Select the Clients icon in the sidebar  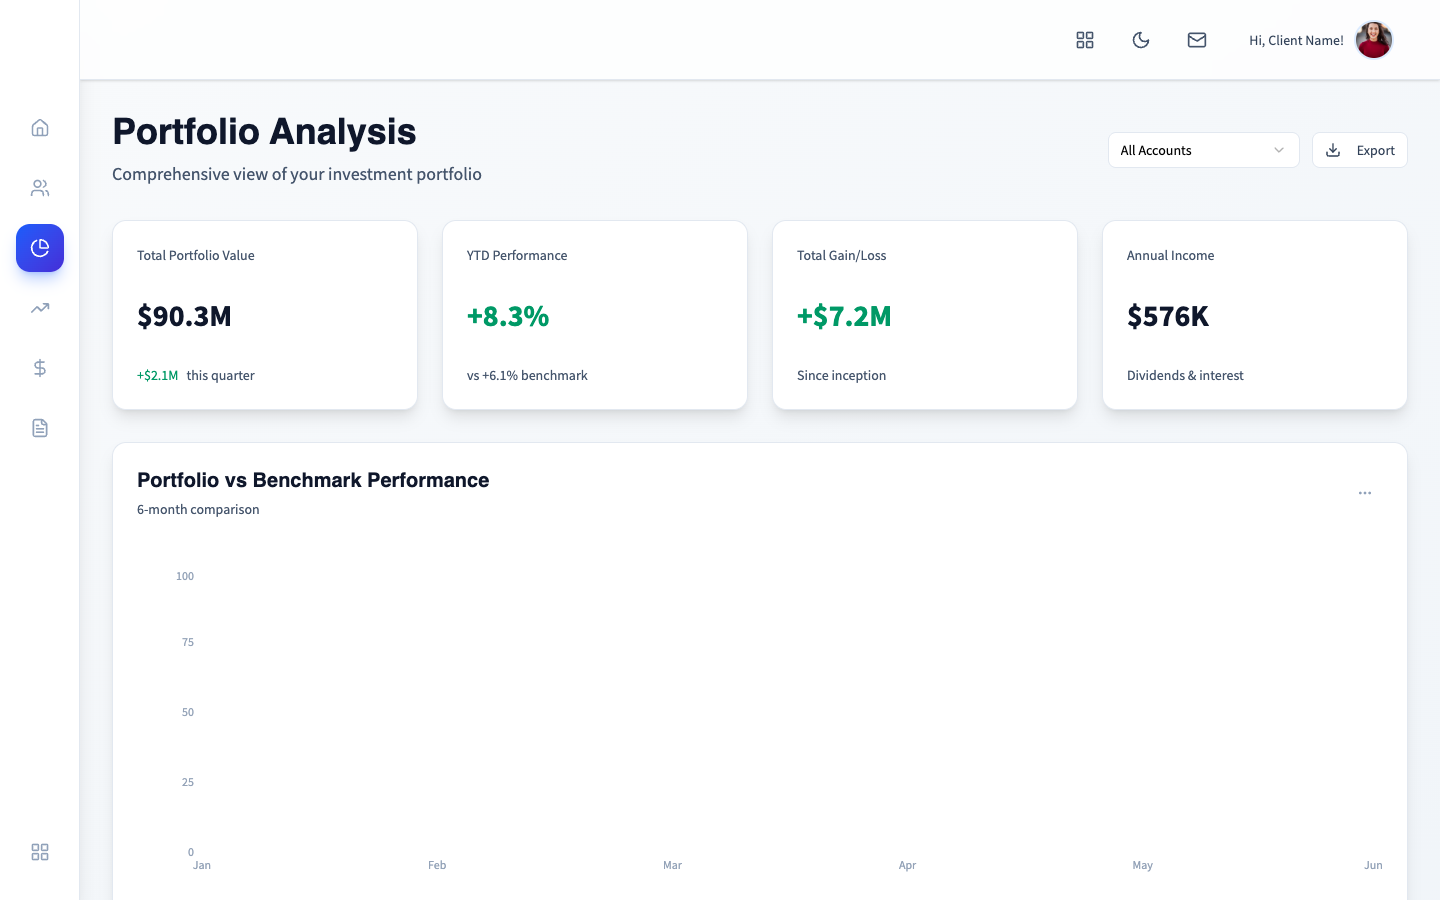(x=40, y=188)
